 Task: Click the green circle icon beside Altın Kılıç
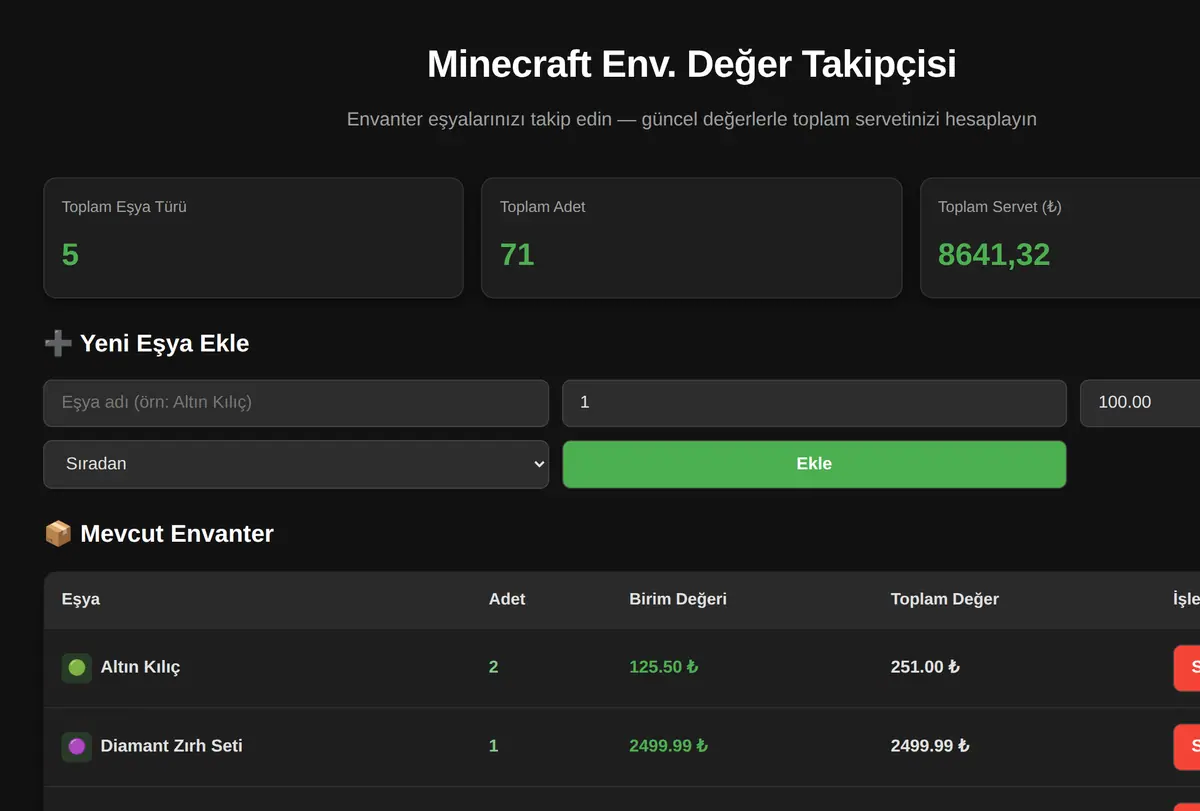pos(77,668)
